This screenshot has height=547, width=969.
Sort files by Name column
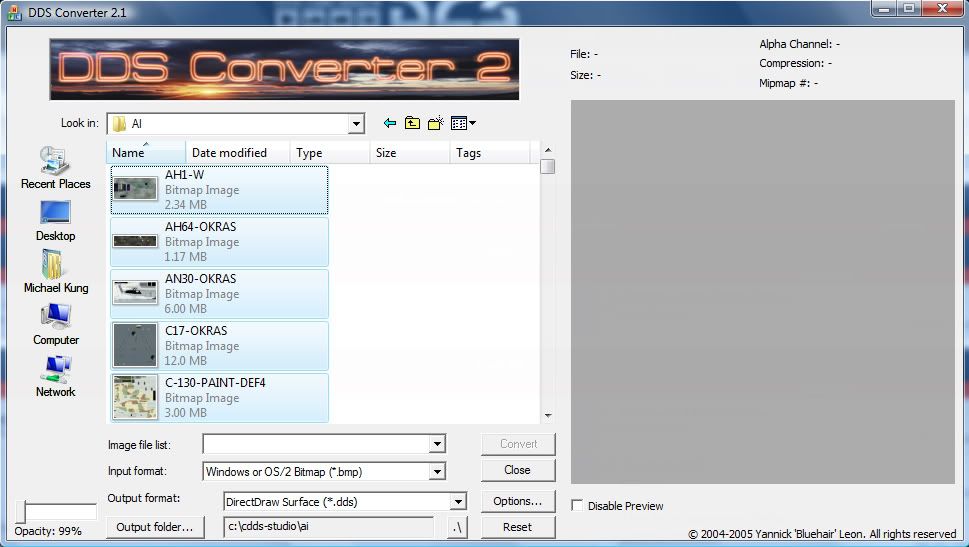[x=146, y=153]
